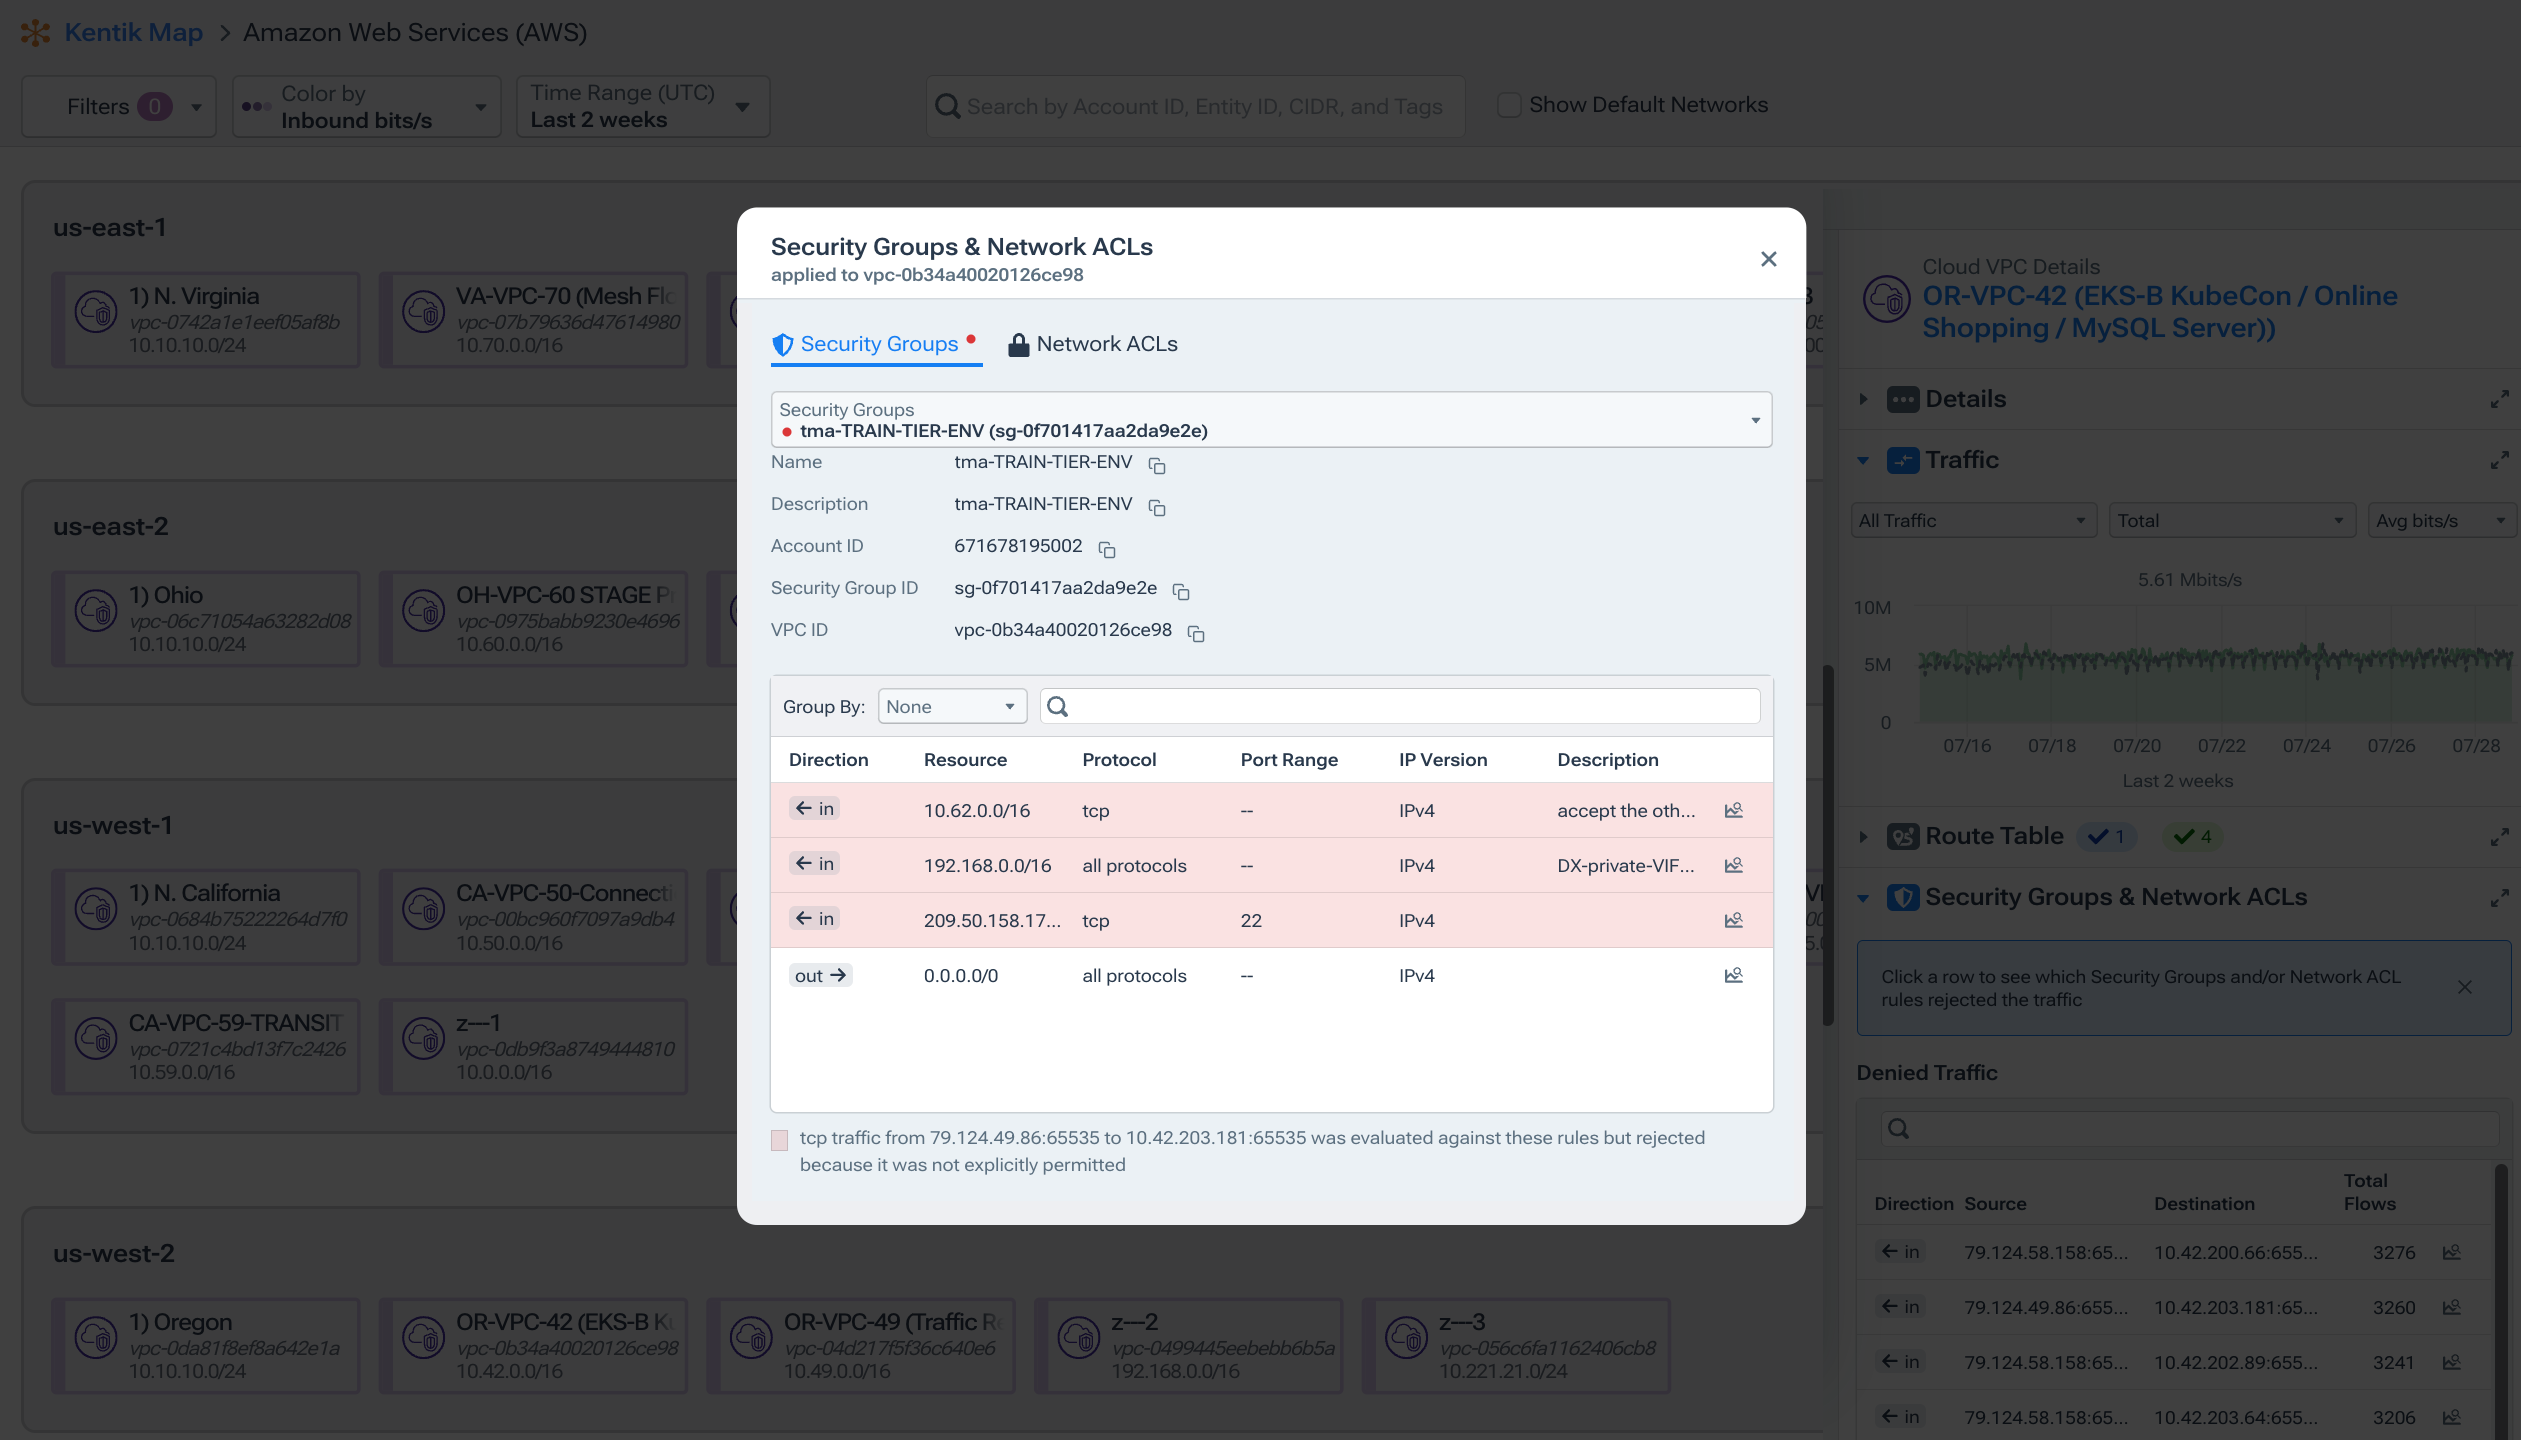Image resolution: width=2521 pixels, height=1440 pixels.
Task: Click the Kentik Map logo icon
Action: [x=36, y=31]
